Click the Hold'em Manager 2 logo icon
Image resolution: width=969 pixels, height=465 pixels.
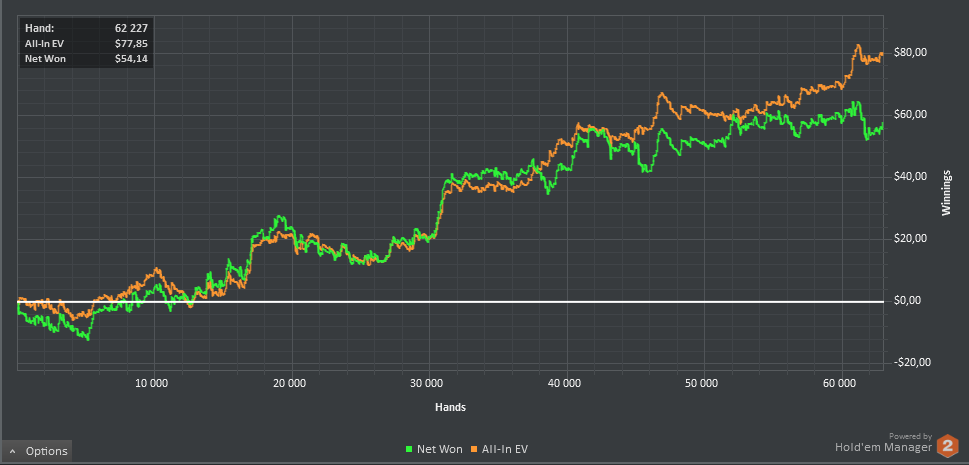pos(947,446)
